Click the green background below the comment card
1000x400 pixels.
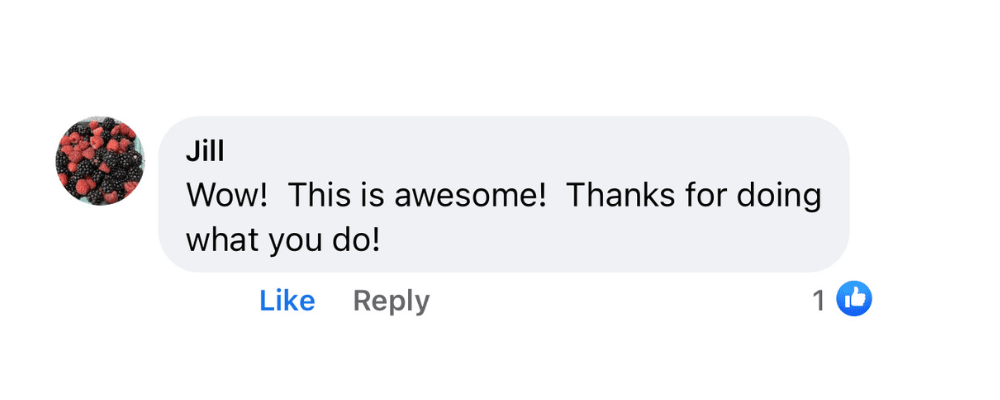point(500,362)
